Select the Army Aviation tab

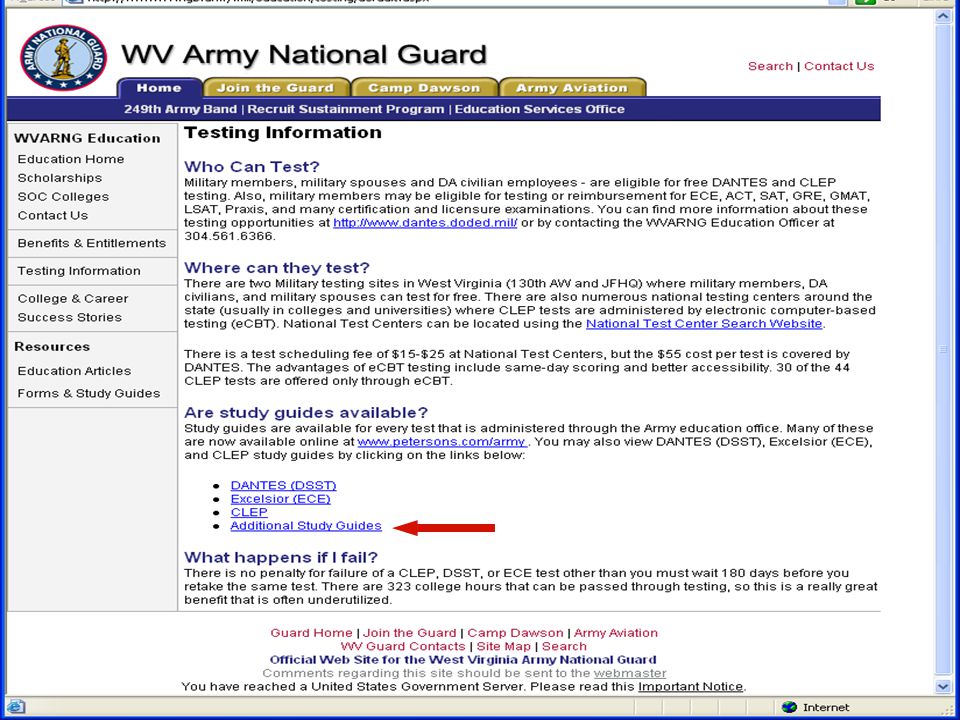[572, 88]
